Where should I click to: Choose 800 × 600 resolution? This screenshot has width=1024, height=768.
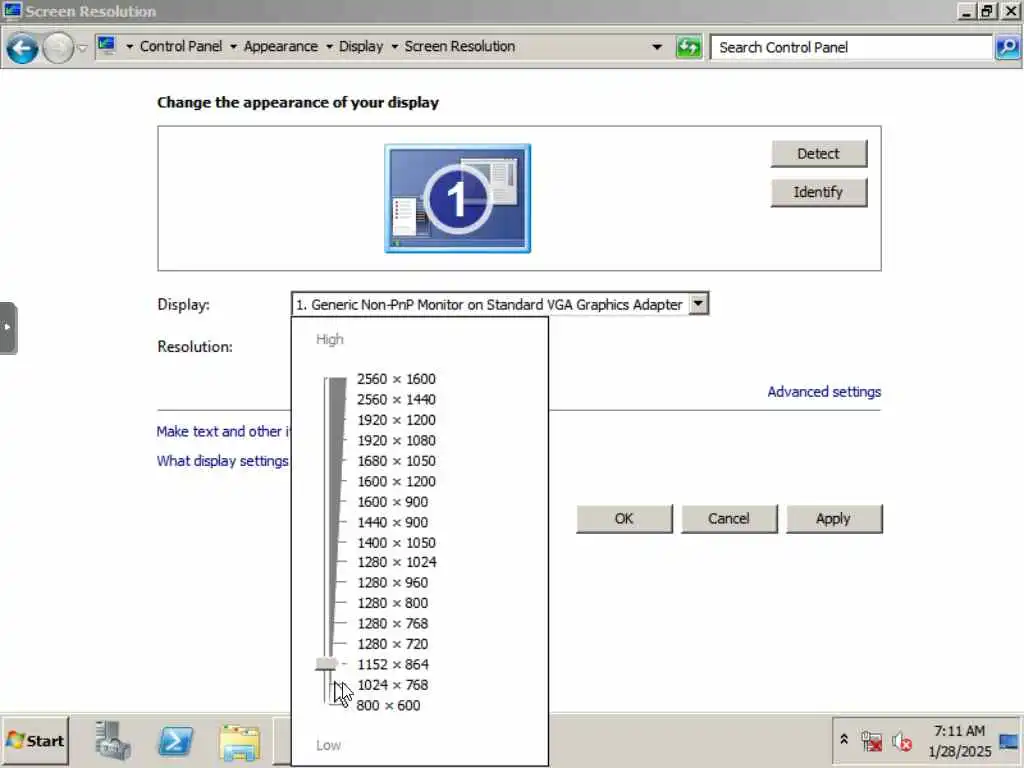tap(389, 705)
